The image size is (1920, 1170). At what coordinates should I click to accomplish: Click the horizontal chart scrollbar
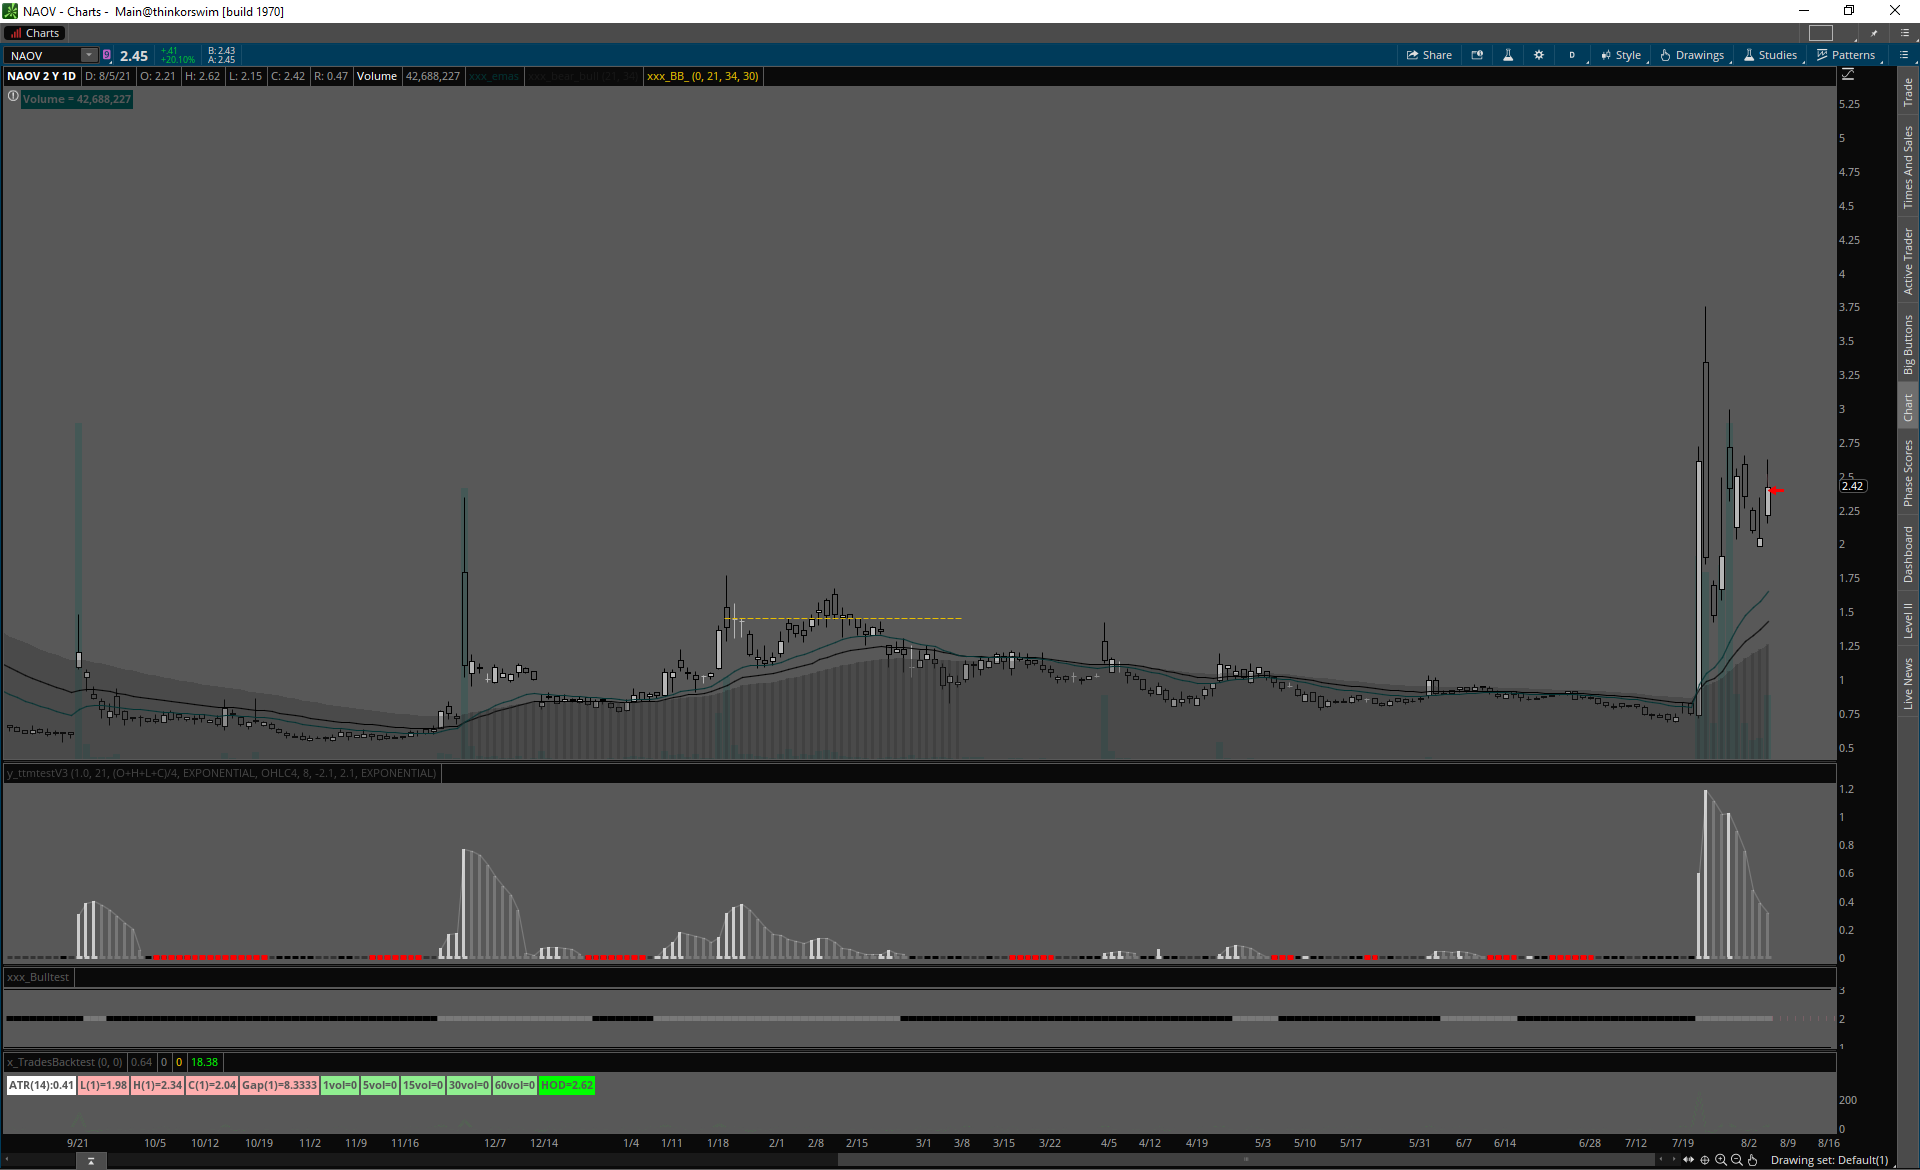coord(1245,1160)
